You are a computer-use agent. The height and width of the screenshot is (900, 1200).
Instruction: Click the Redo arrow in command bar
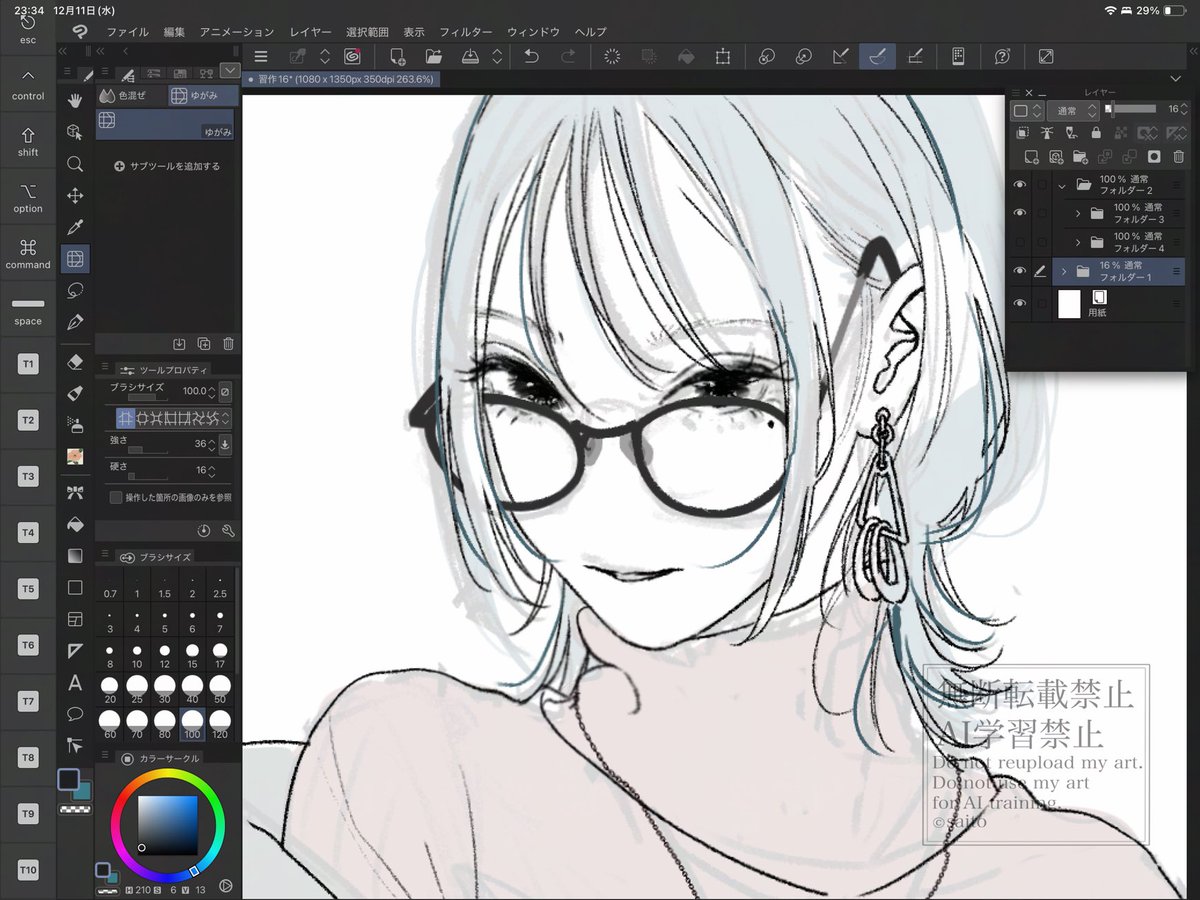click(567, 57)
